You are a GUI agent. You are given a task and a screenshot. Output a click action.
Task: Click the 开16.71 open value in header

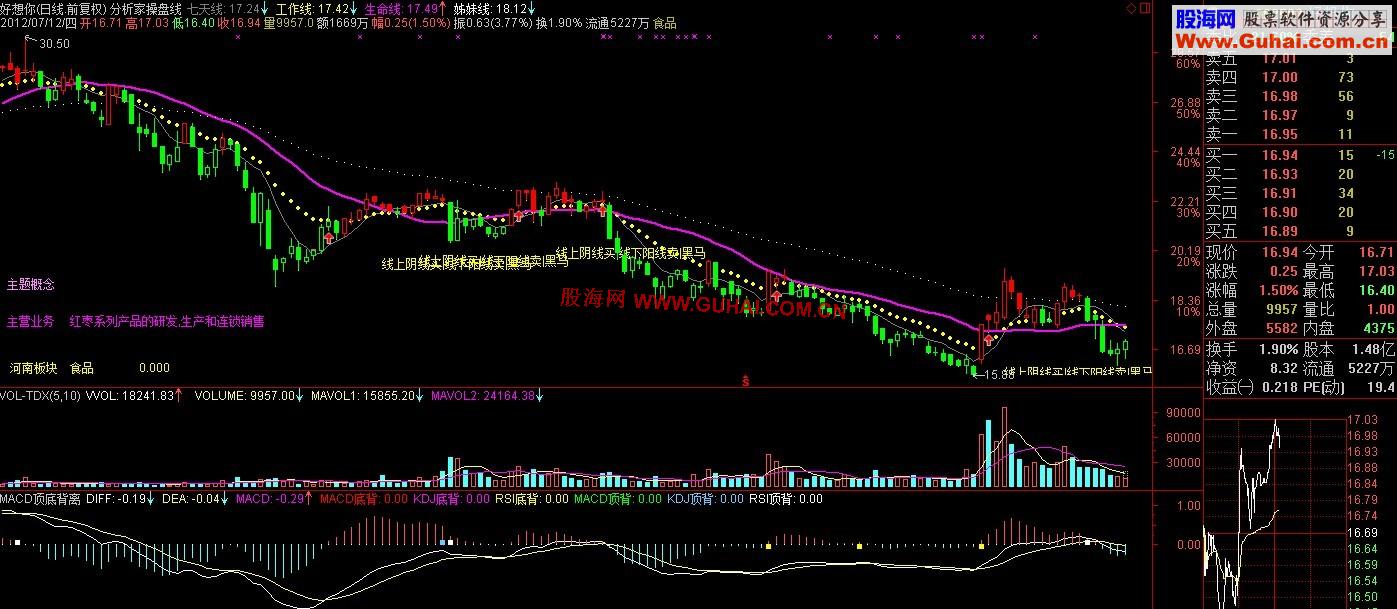click(x=102, y=23)
